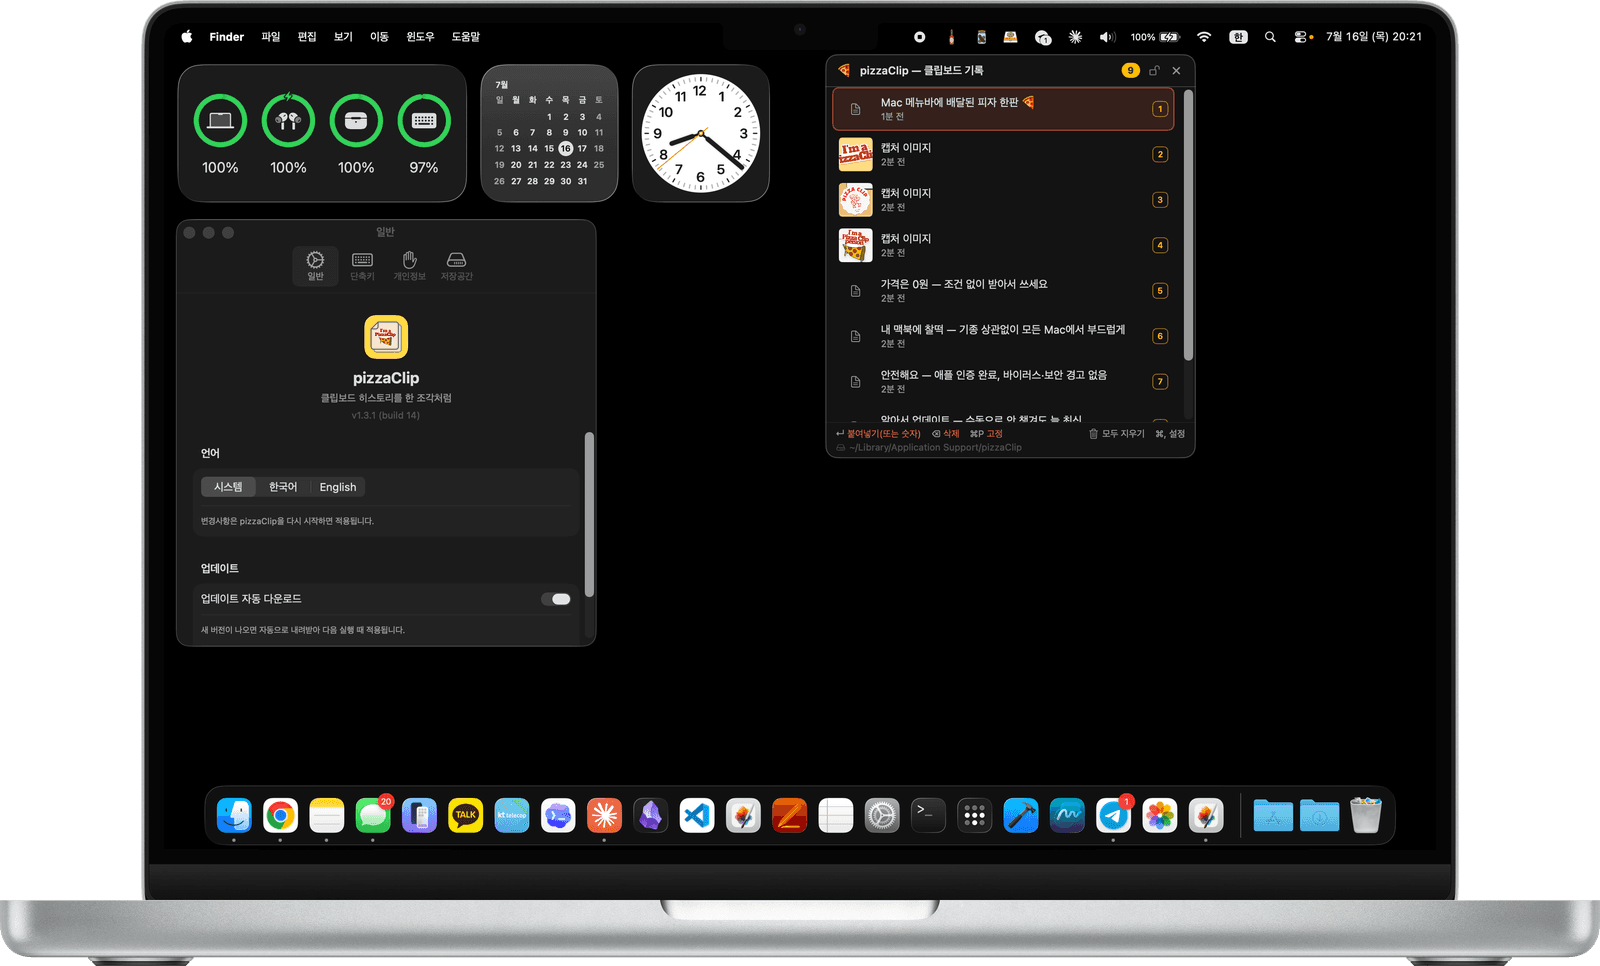Click the document icon of the 내 맥북에 찰떡 clip
Viewport: 1600px width, 966px height.
click(855, 337)
